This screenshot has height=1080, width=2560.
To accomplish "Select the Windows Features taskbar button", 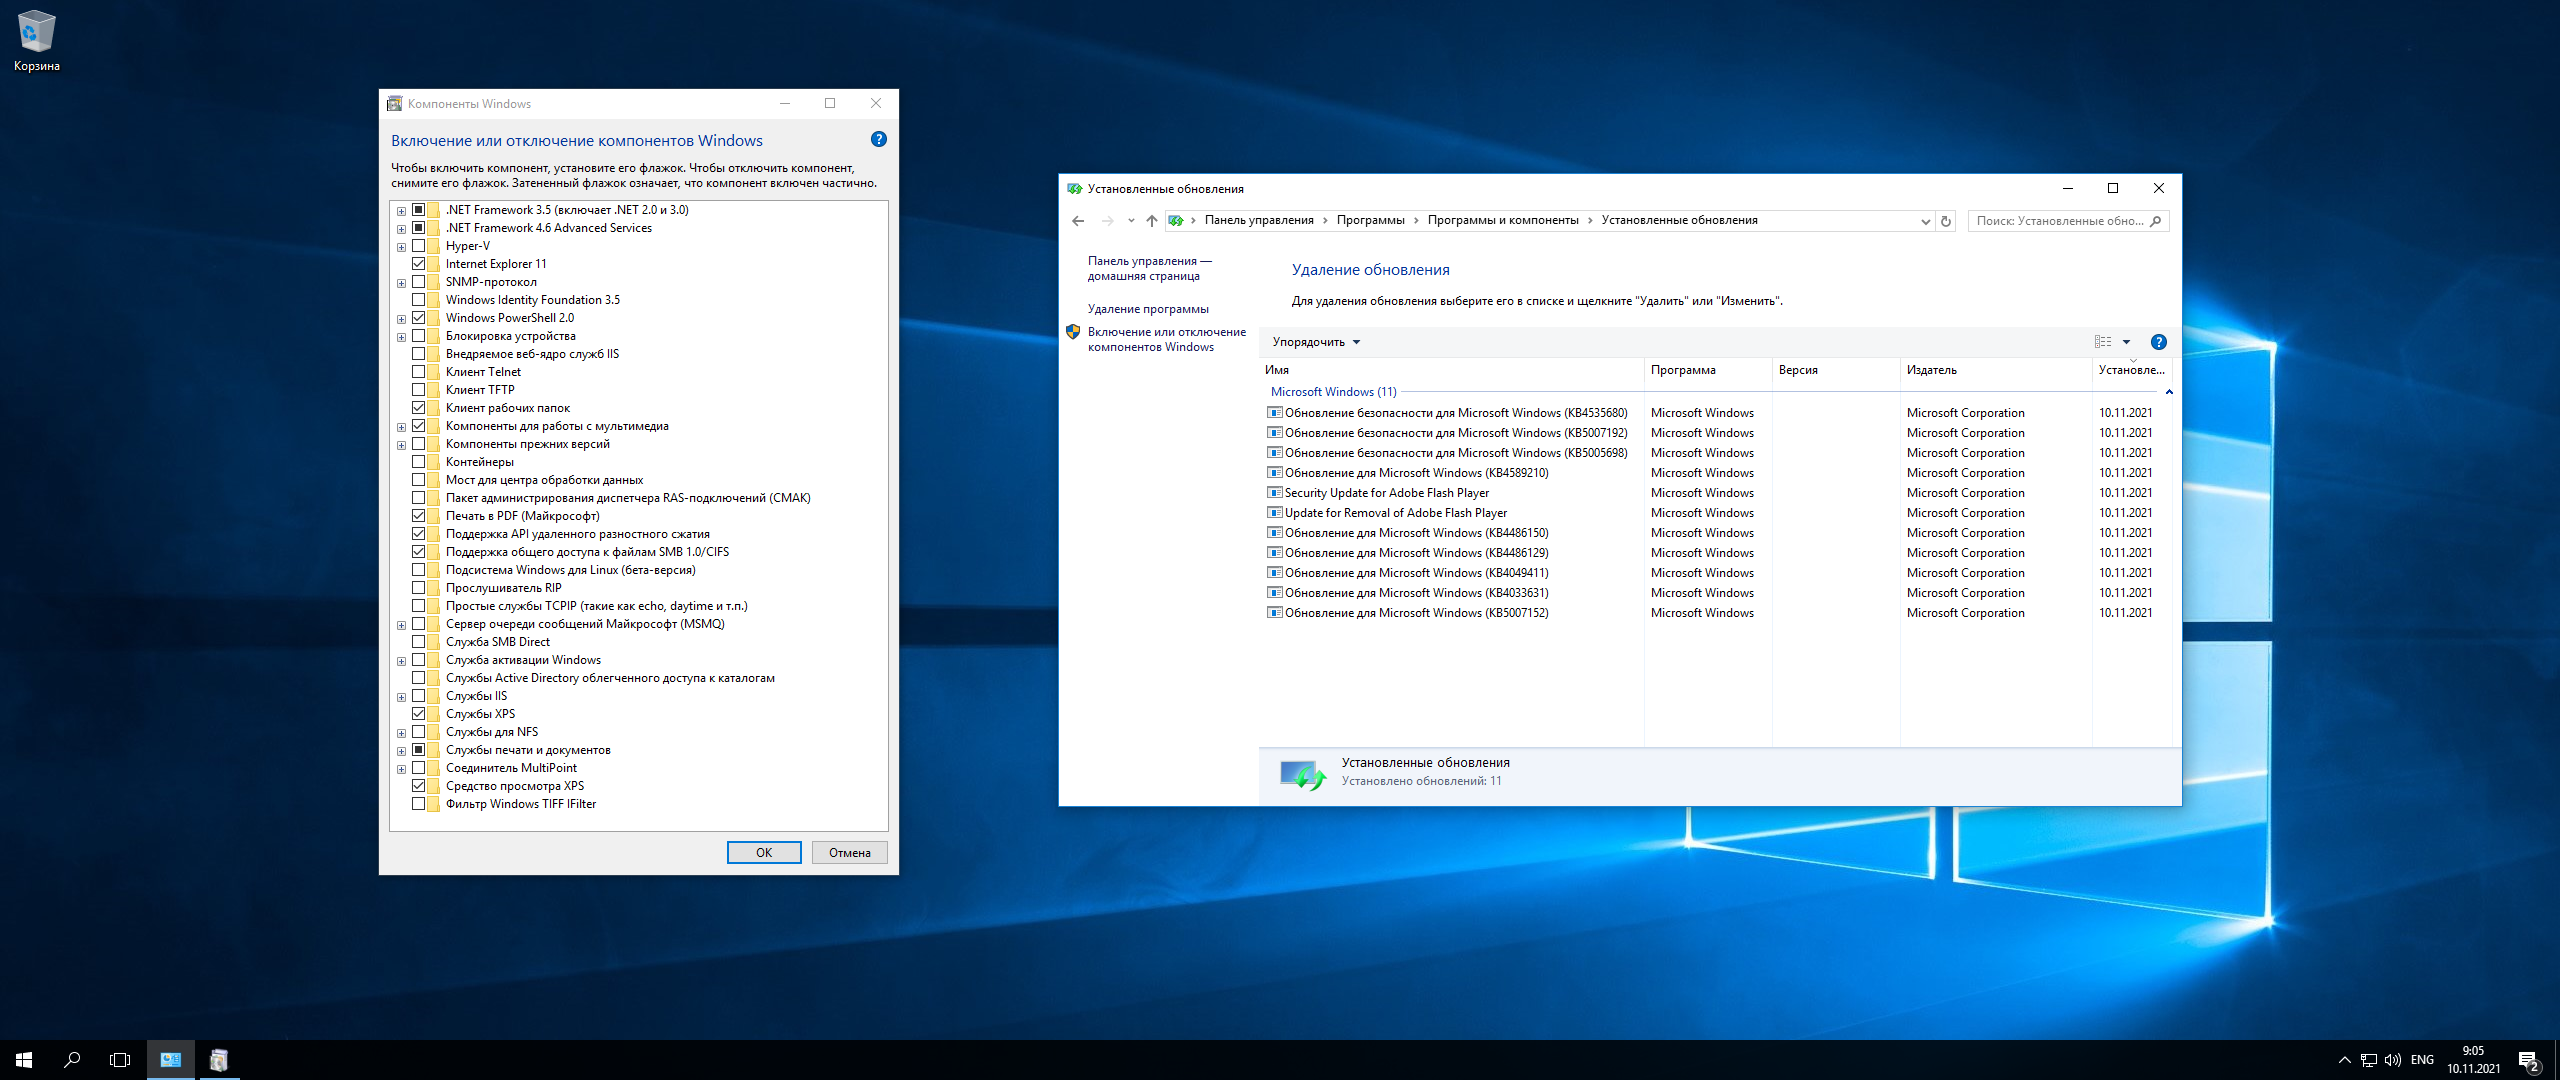I will click(219, 1060).
